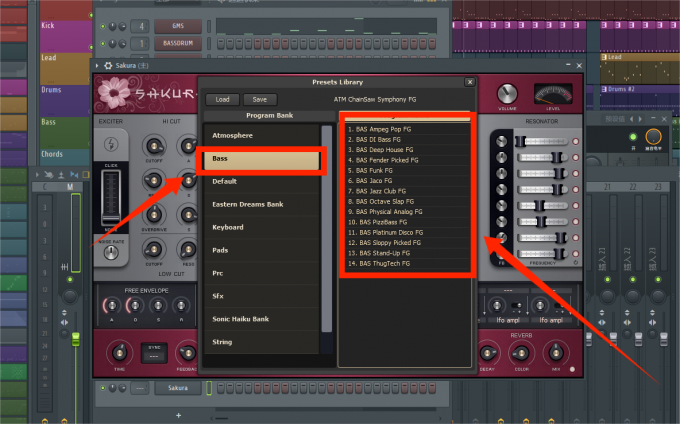Toggle the Reverb on/off dot

pyautogui.click(x=572, y=369)
